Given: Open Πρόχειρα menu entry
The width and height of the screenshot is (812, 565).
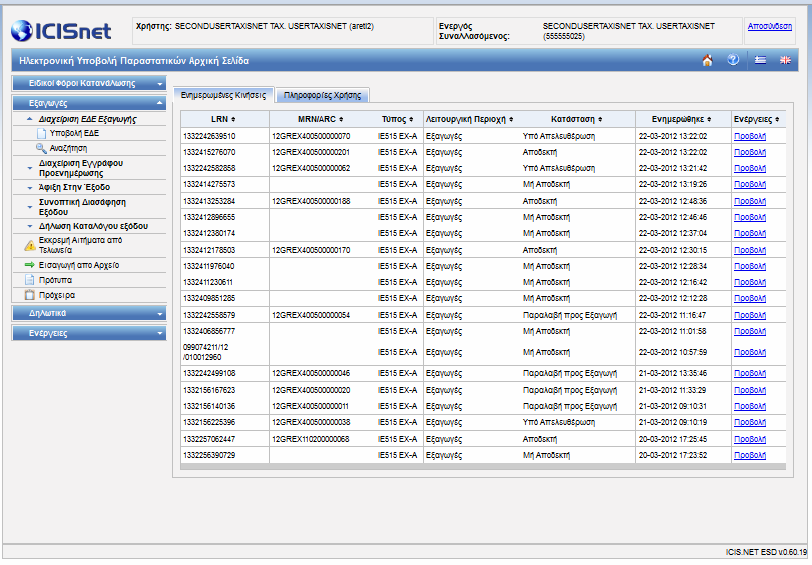Looking at the screenshot, I should (57, 295).
